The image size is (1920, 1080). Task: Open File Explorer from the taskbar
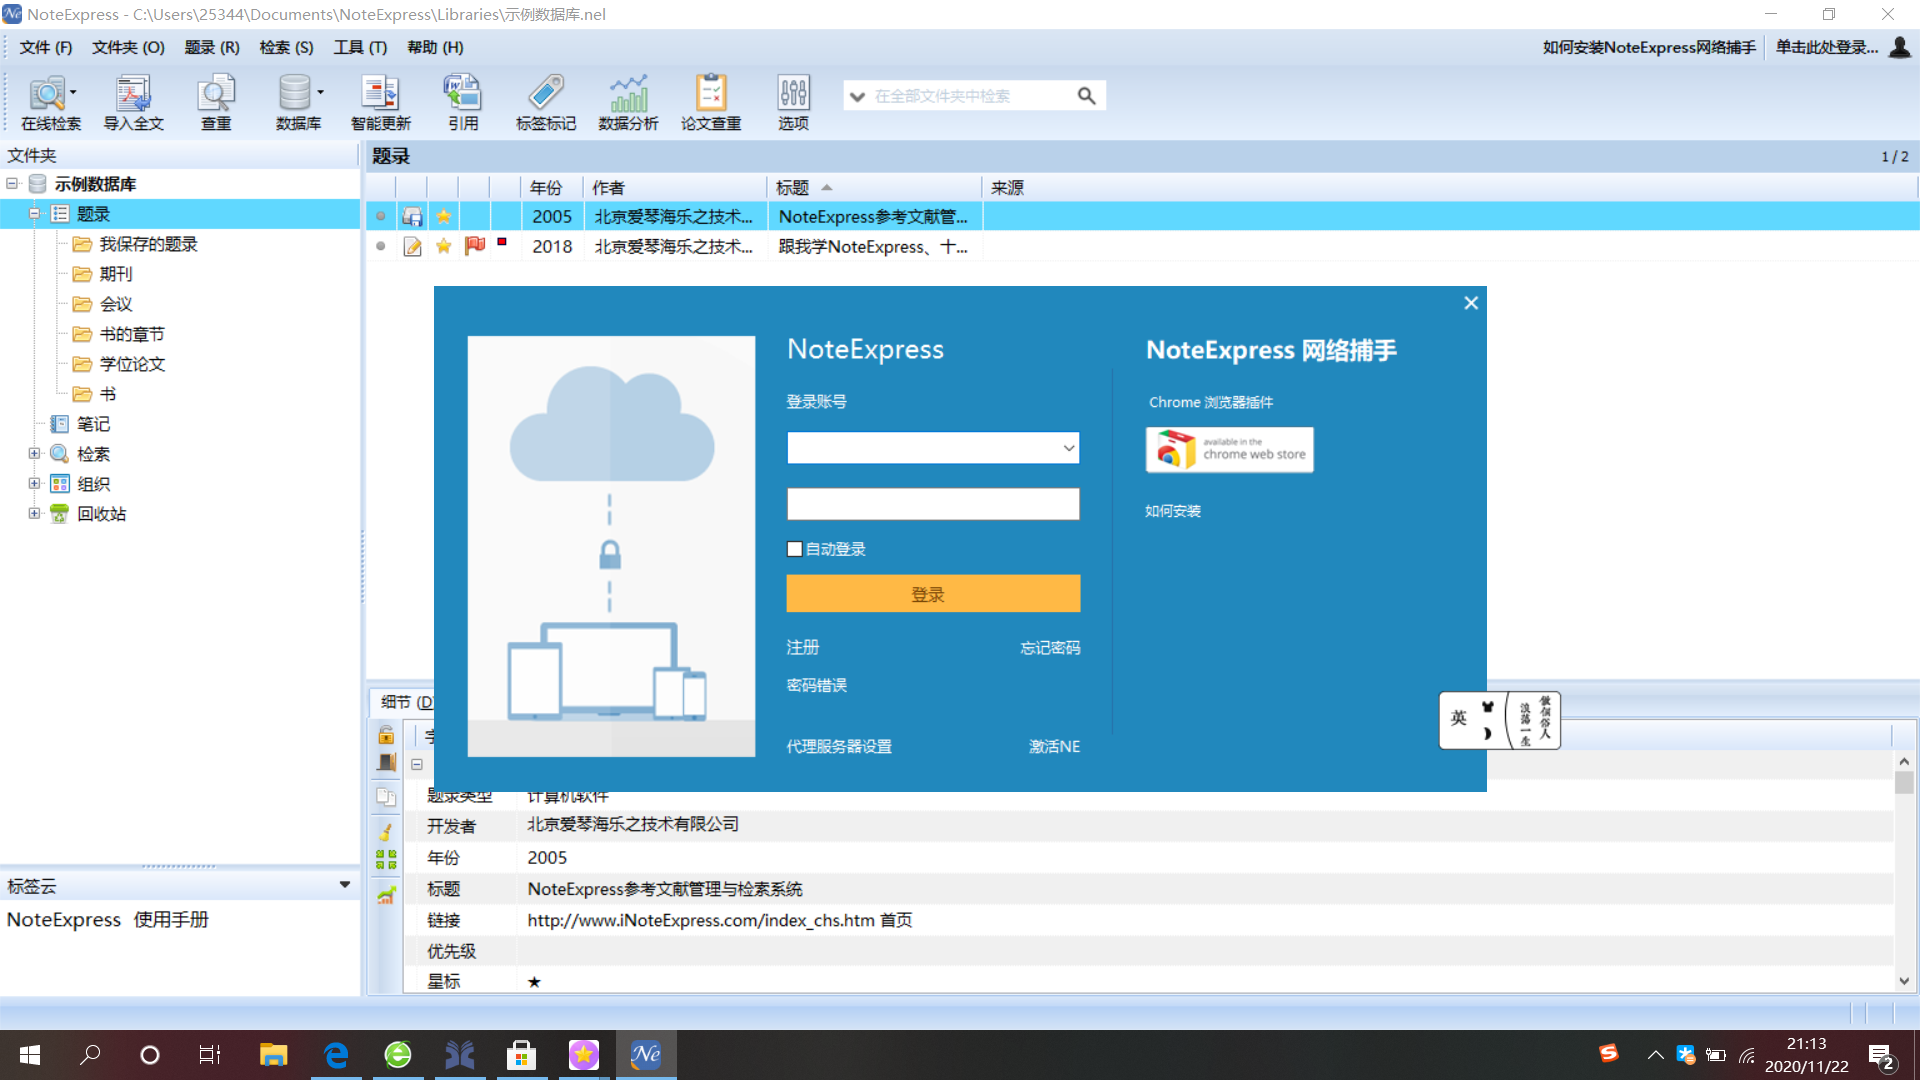click(x=273, y=1054)
